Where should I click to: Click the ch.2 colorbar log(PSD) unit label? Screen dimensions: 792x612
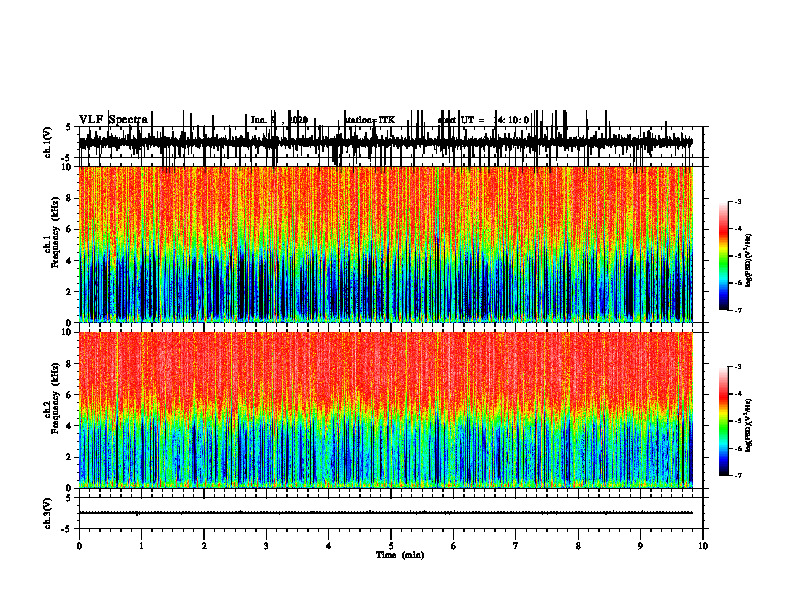[x=748, y=426]
